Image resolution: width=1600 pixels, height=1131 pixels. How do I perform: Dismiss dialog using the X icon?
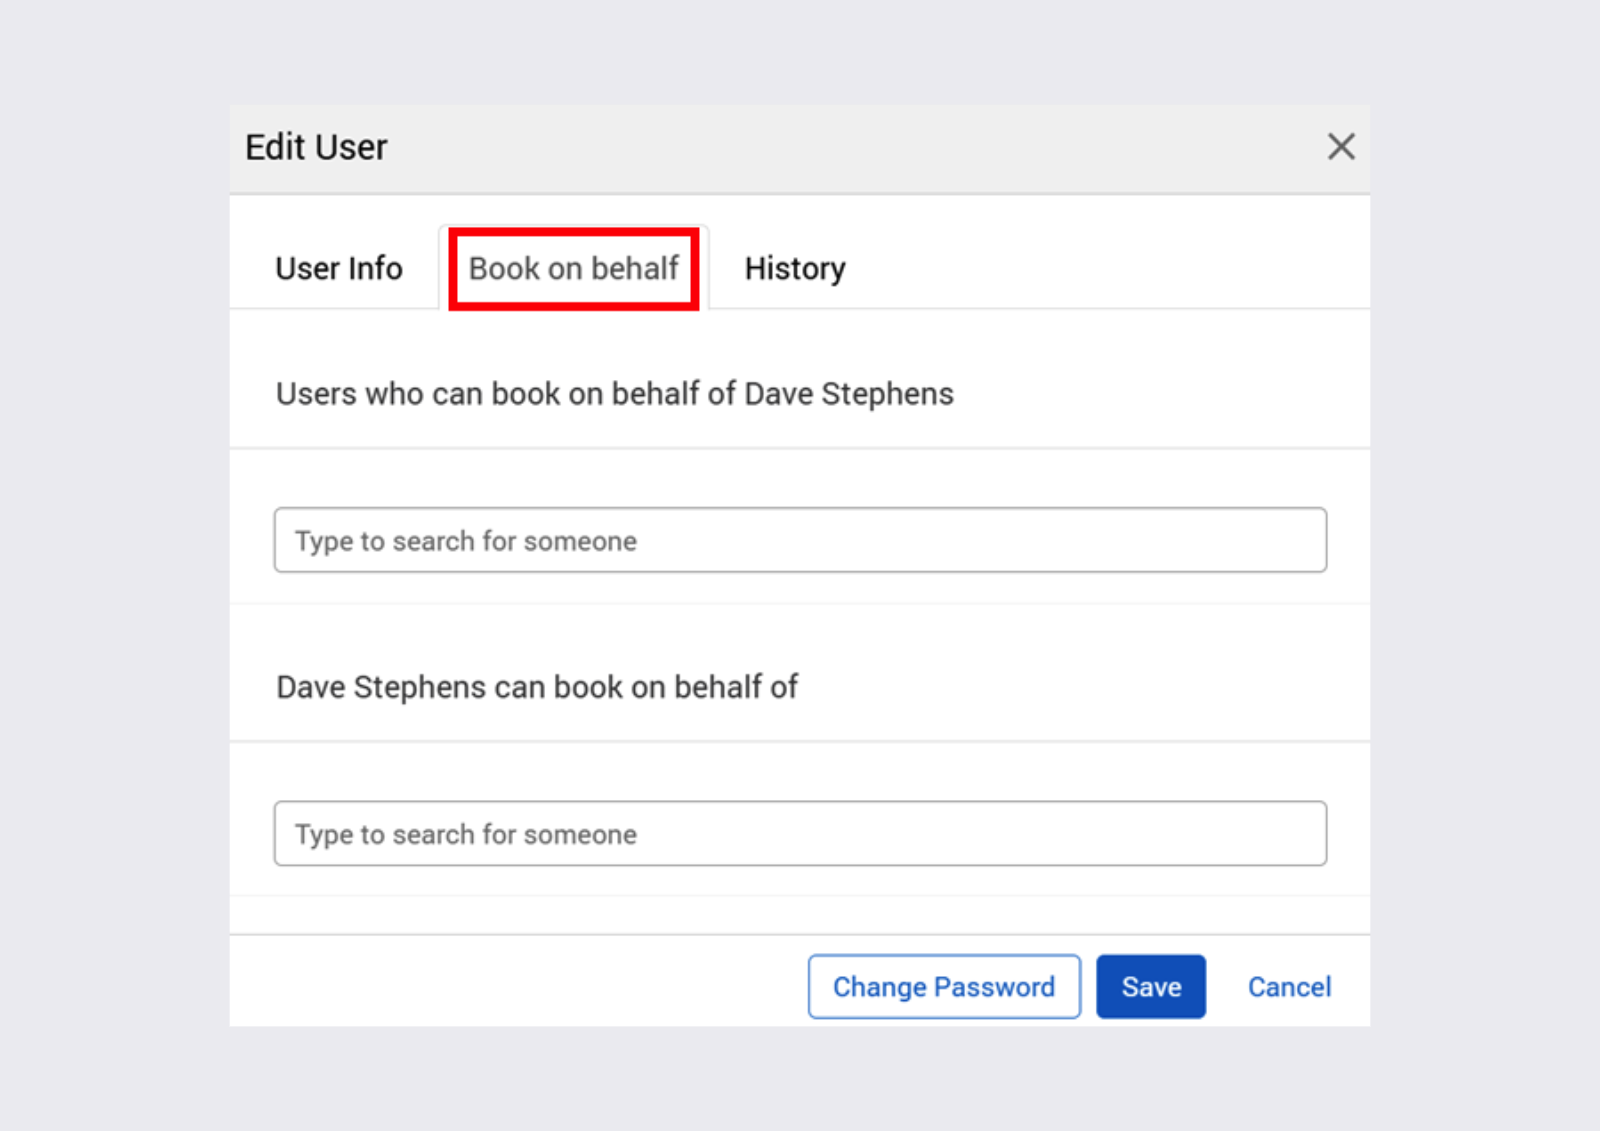click(x=1340, y=147)
